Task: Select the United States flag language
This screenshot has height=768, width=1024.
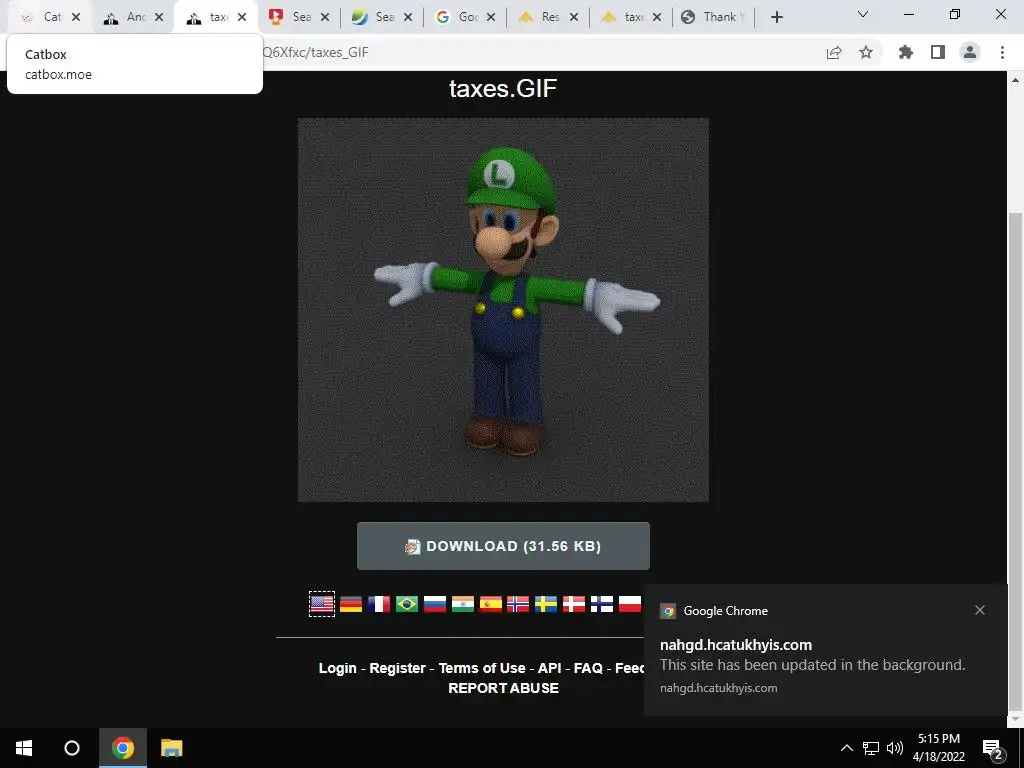Action: [322, 604]
